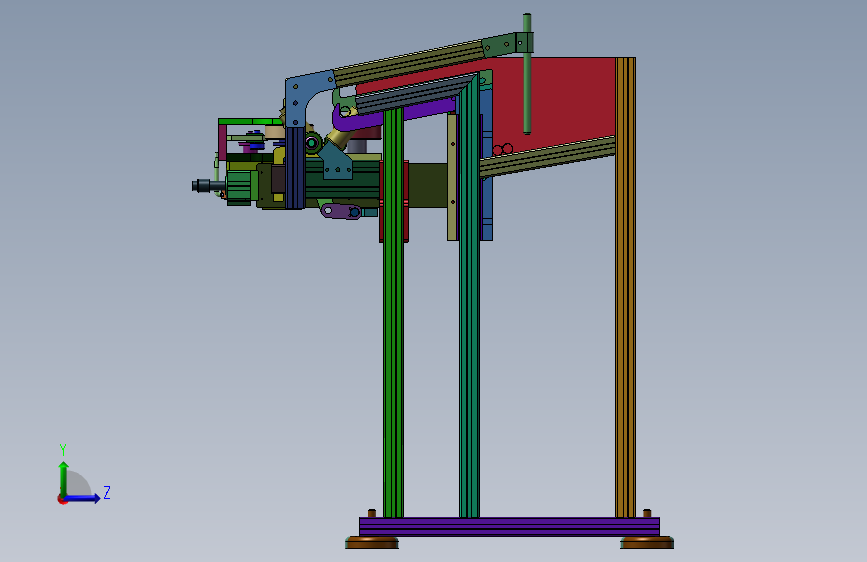Select the bright green left vertical column
Viewport: 867px width, 562px height.
[x=393, y=313]
